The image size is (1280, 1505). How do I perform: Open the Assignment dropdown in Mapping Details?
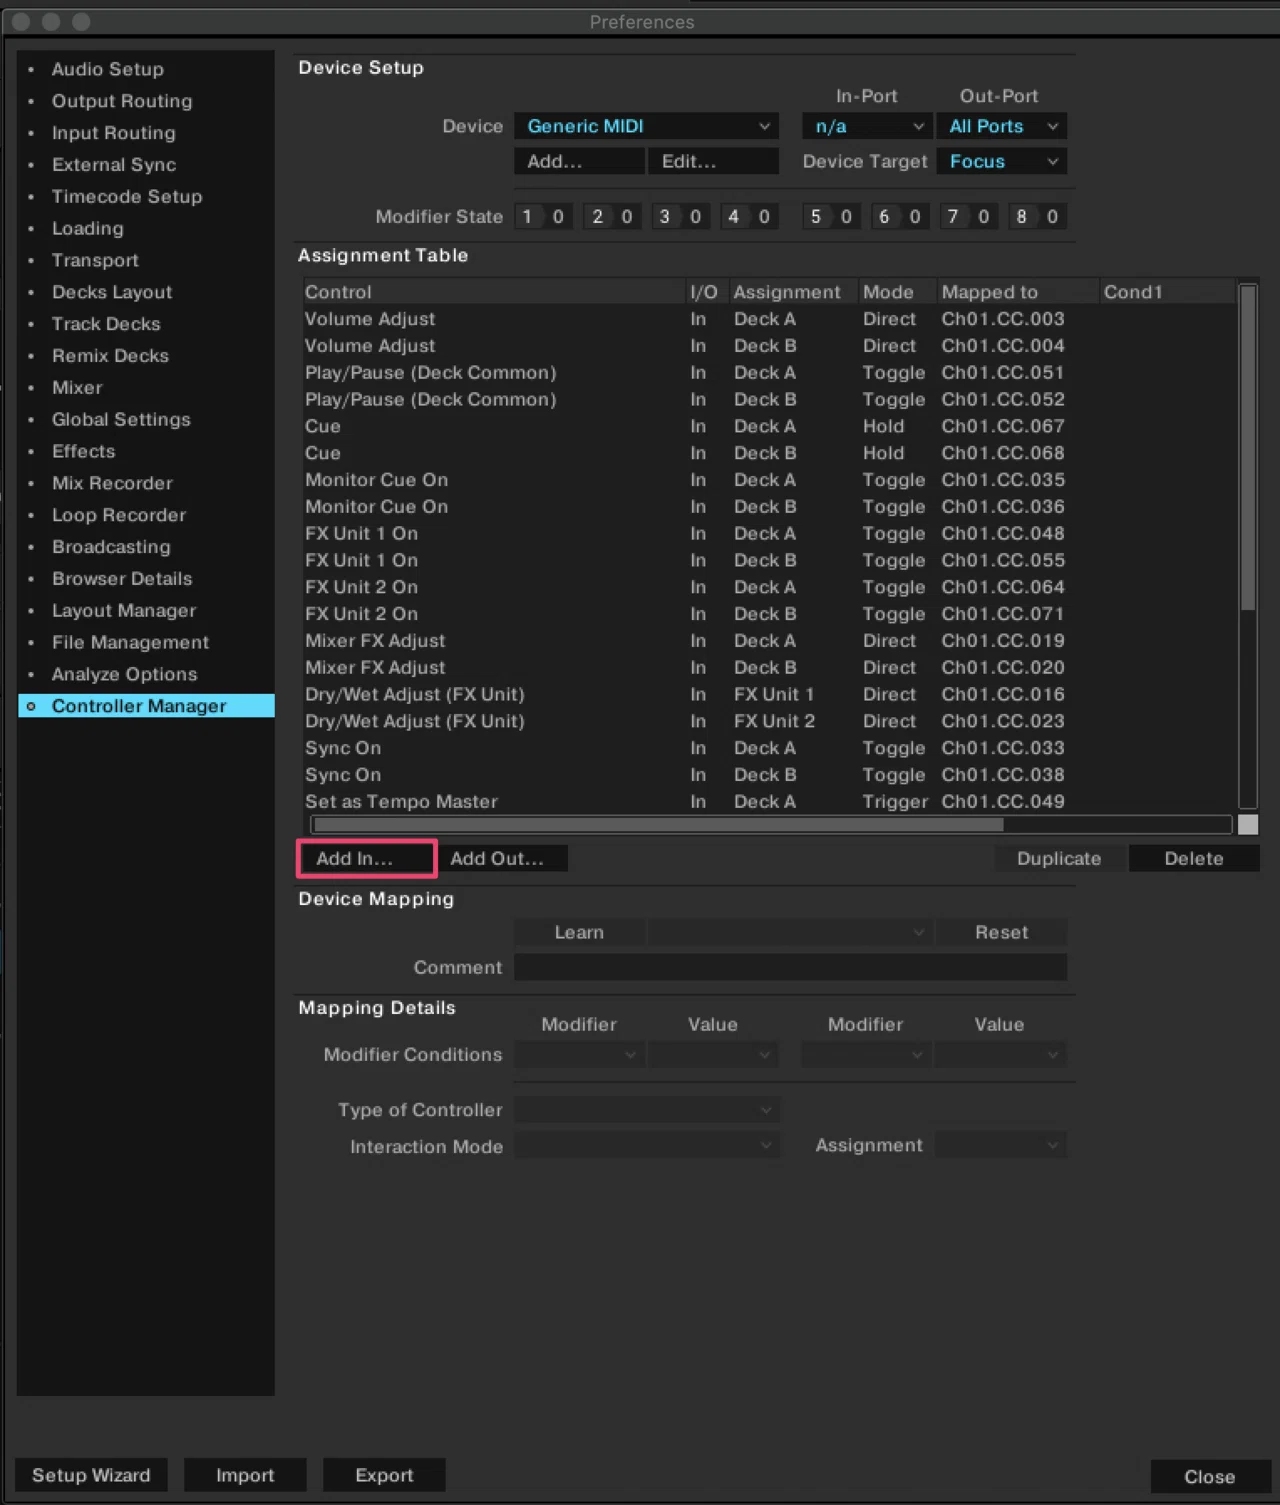(1001, 1145)
